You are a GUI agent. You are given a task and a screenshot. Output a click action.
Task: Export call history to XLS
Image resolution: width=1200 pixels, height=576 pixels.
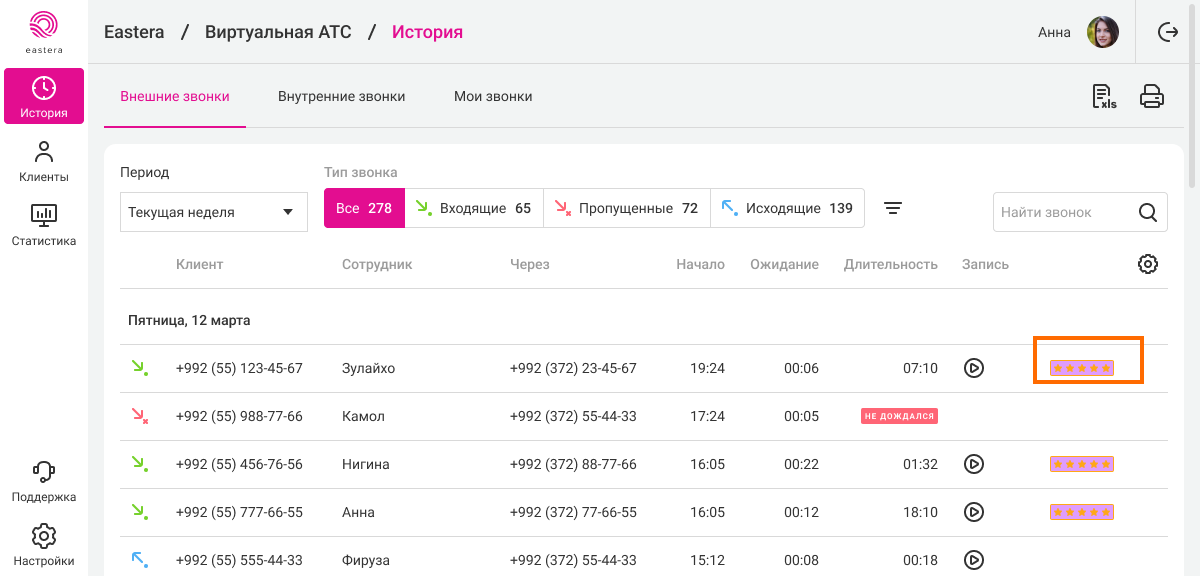(x=1104, y=97)
